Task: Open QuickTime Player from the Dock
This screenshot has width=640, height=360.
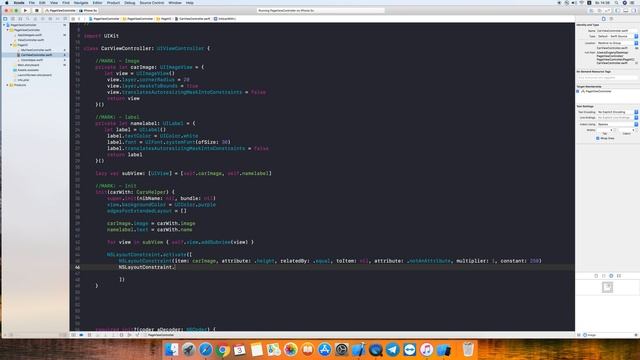Action: pyautogui.click(x=376, y=349)
